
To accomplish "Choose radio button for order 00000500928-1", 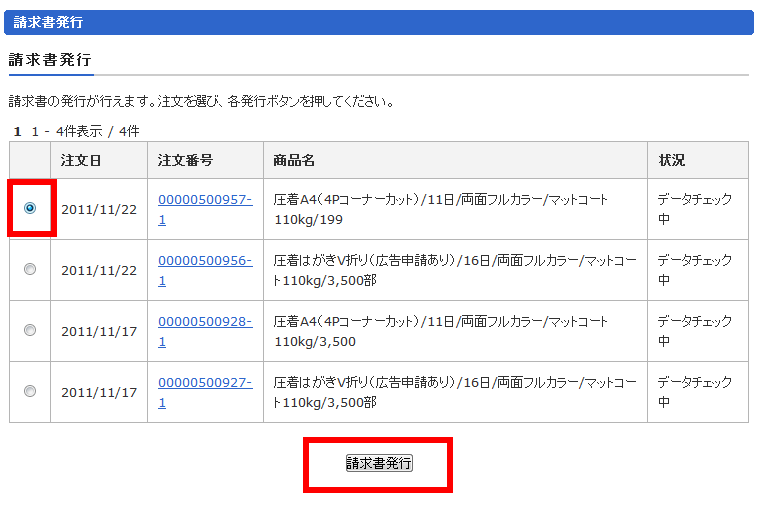I will pos(30,330).
